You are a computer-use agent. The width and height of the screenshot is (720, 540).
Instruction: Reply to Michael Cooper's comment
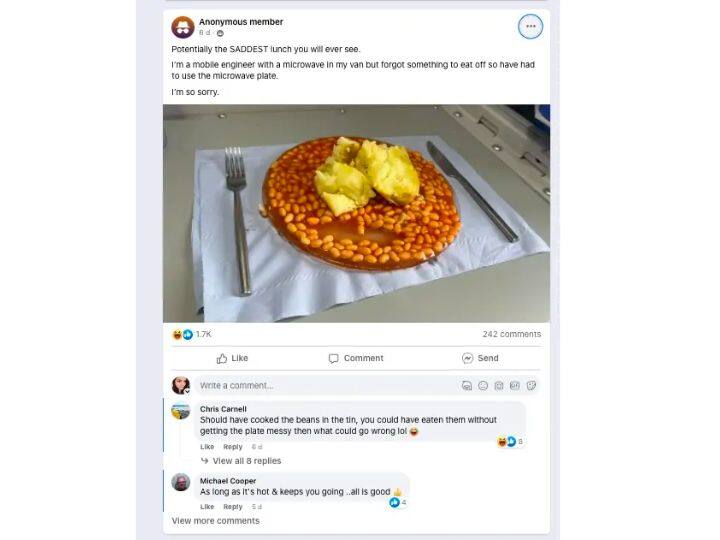(x=233, y=507)
